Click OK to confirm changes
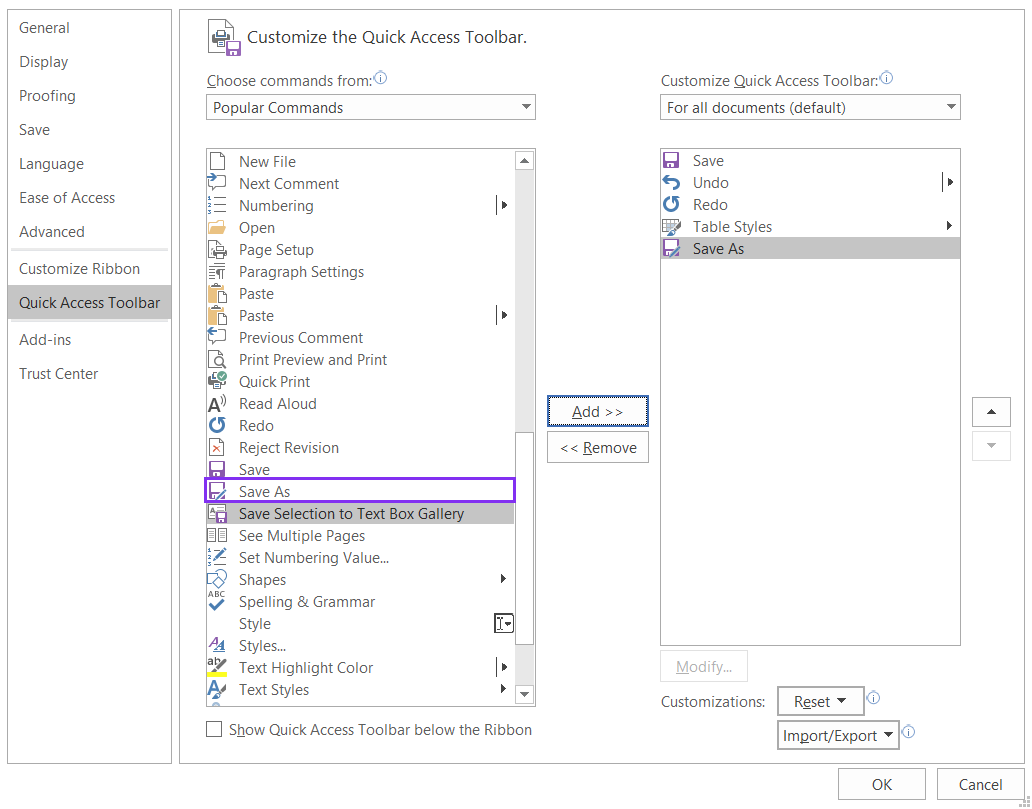Screen dimensions: 1032x809 tap(881, 784)
